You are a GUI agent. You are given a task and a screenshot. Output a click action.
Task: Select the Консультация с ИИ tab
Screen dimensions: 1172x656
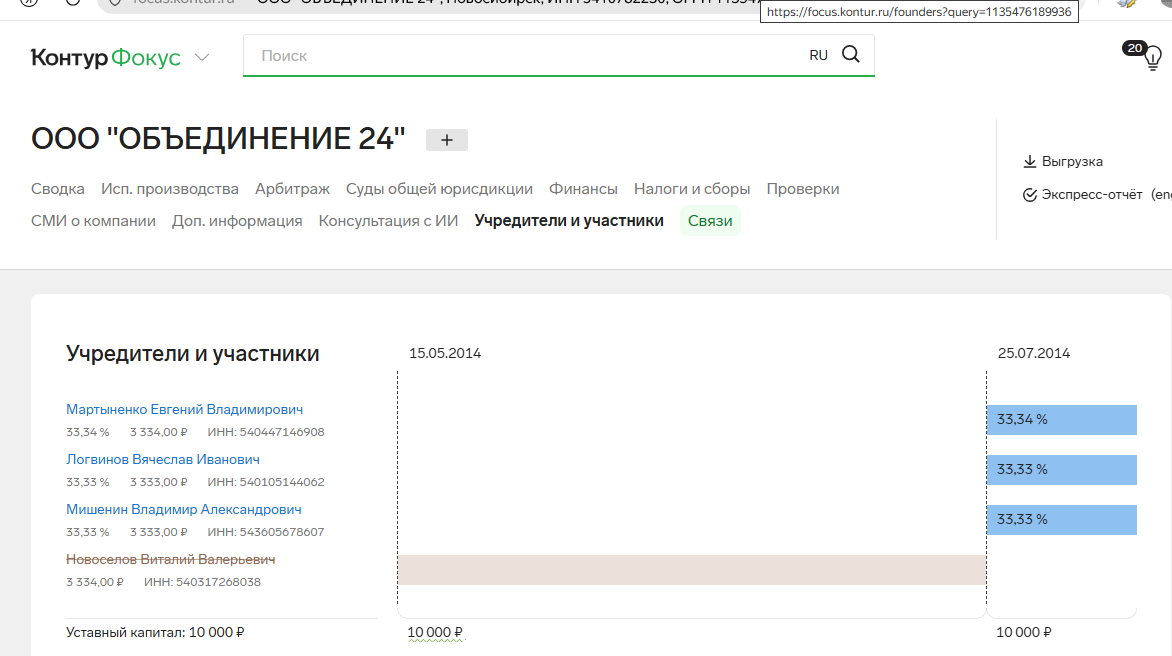(388, 221)
